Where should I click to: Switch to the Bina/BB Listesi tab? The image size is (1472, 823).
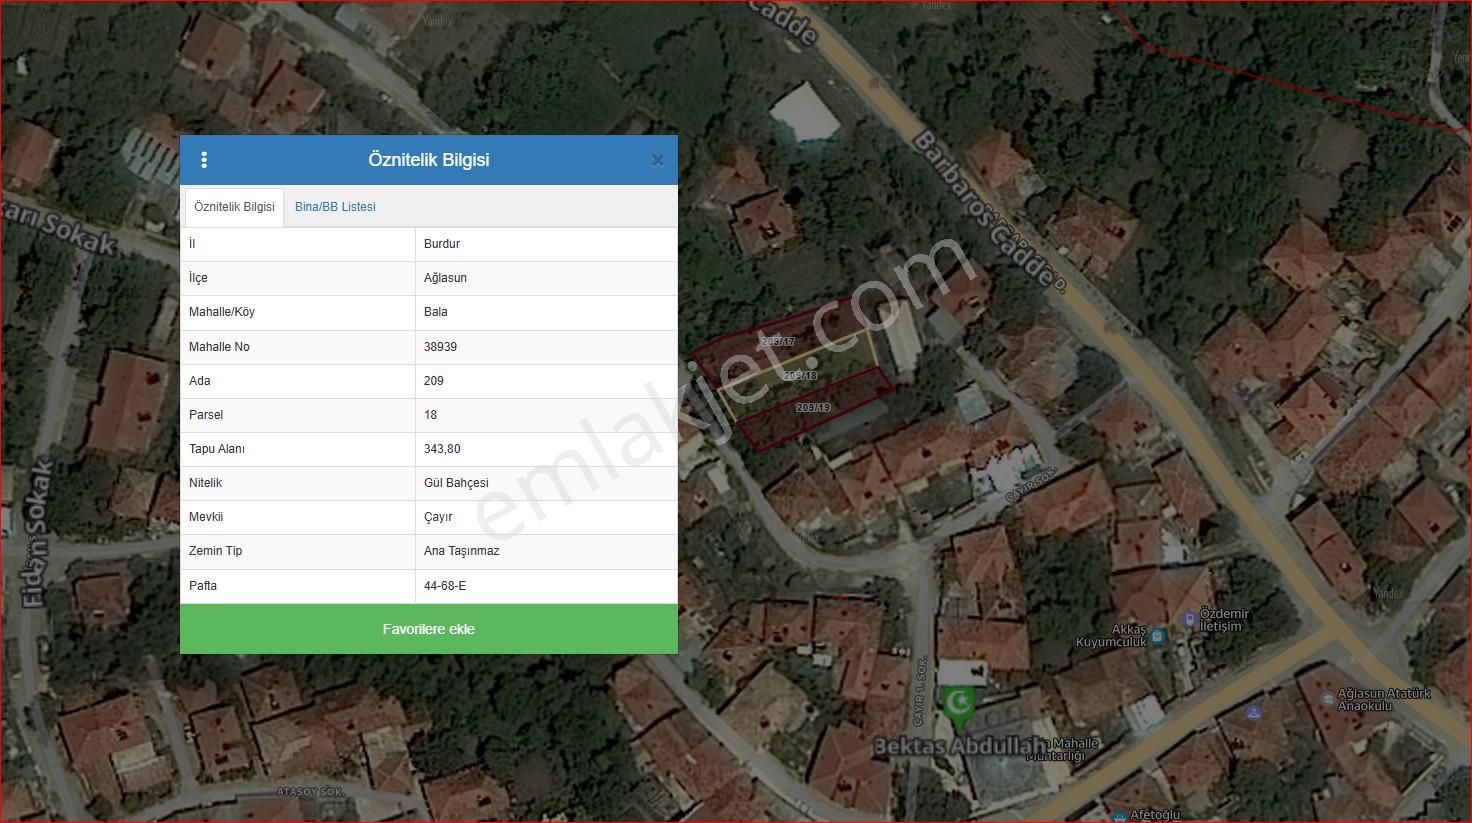tap(335, 207)
